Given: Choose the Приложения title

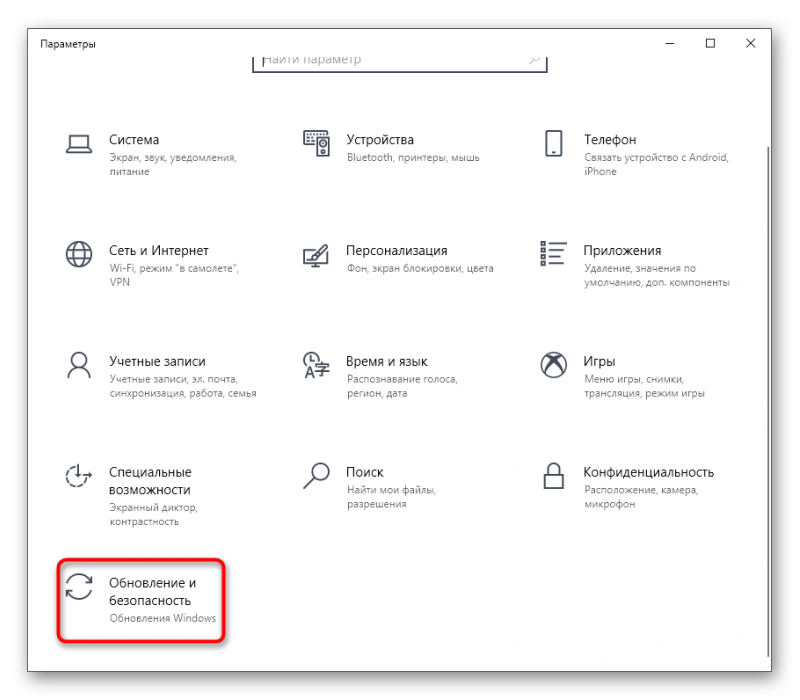Looking at the screenshot, I should (622, 251).
